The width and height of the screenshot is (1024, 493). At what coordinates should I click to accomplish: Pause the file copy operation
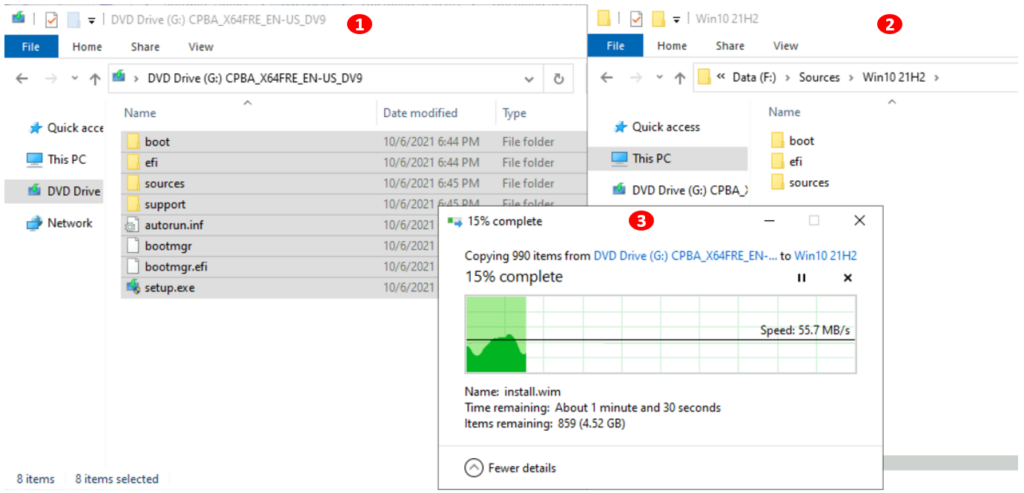pos(801,278)
